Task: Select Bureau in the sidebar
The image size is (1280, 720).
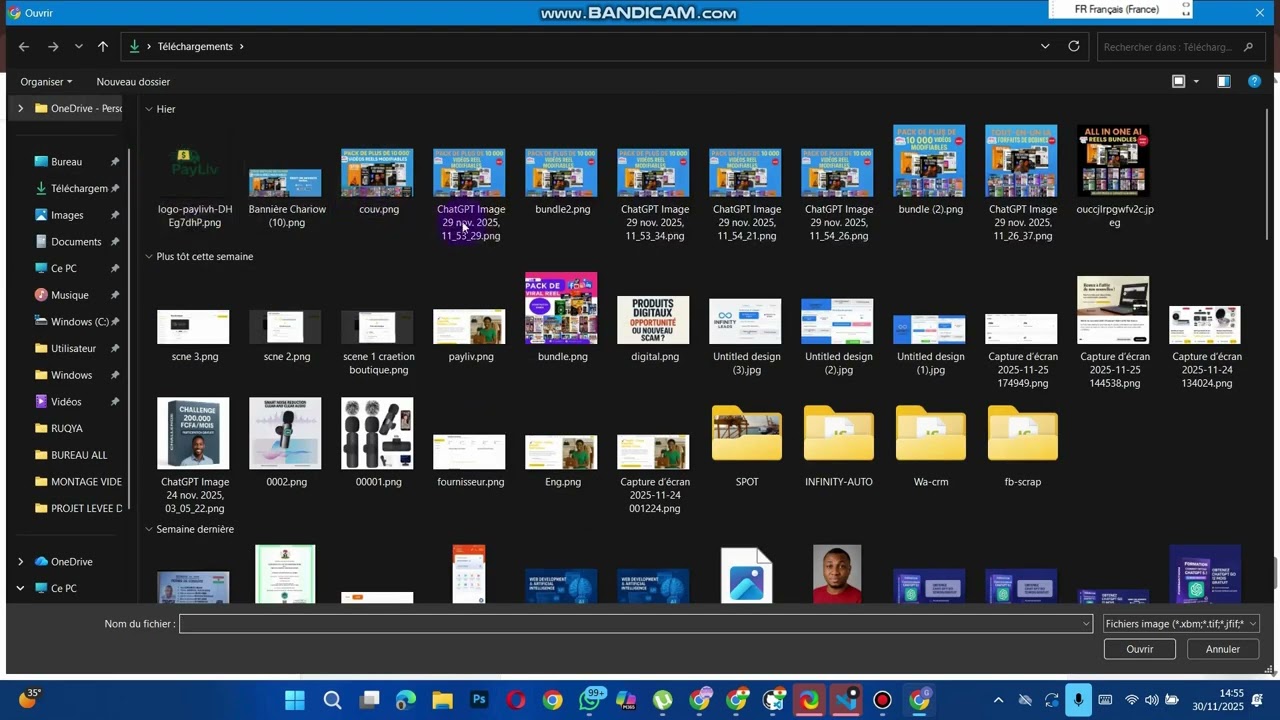Action: point(66,162)
